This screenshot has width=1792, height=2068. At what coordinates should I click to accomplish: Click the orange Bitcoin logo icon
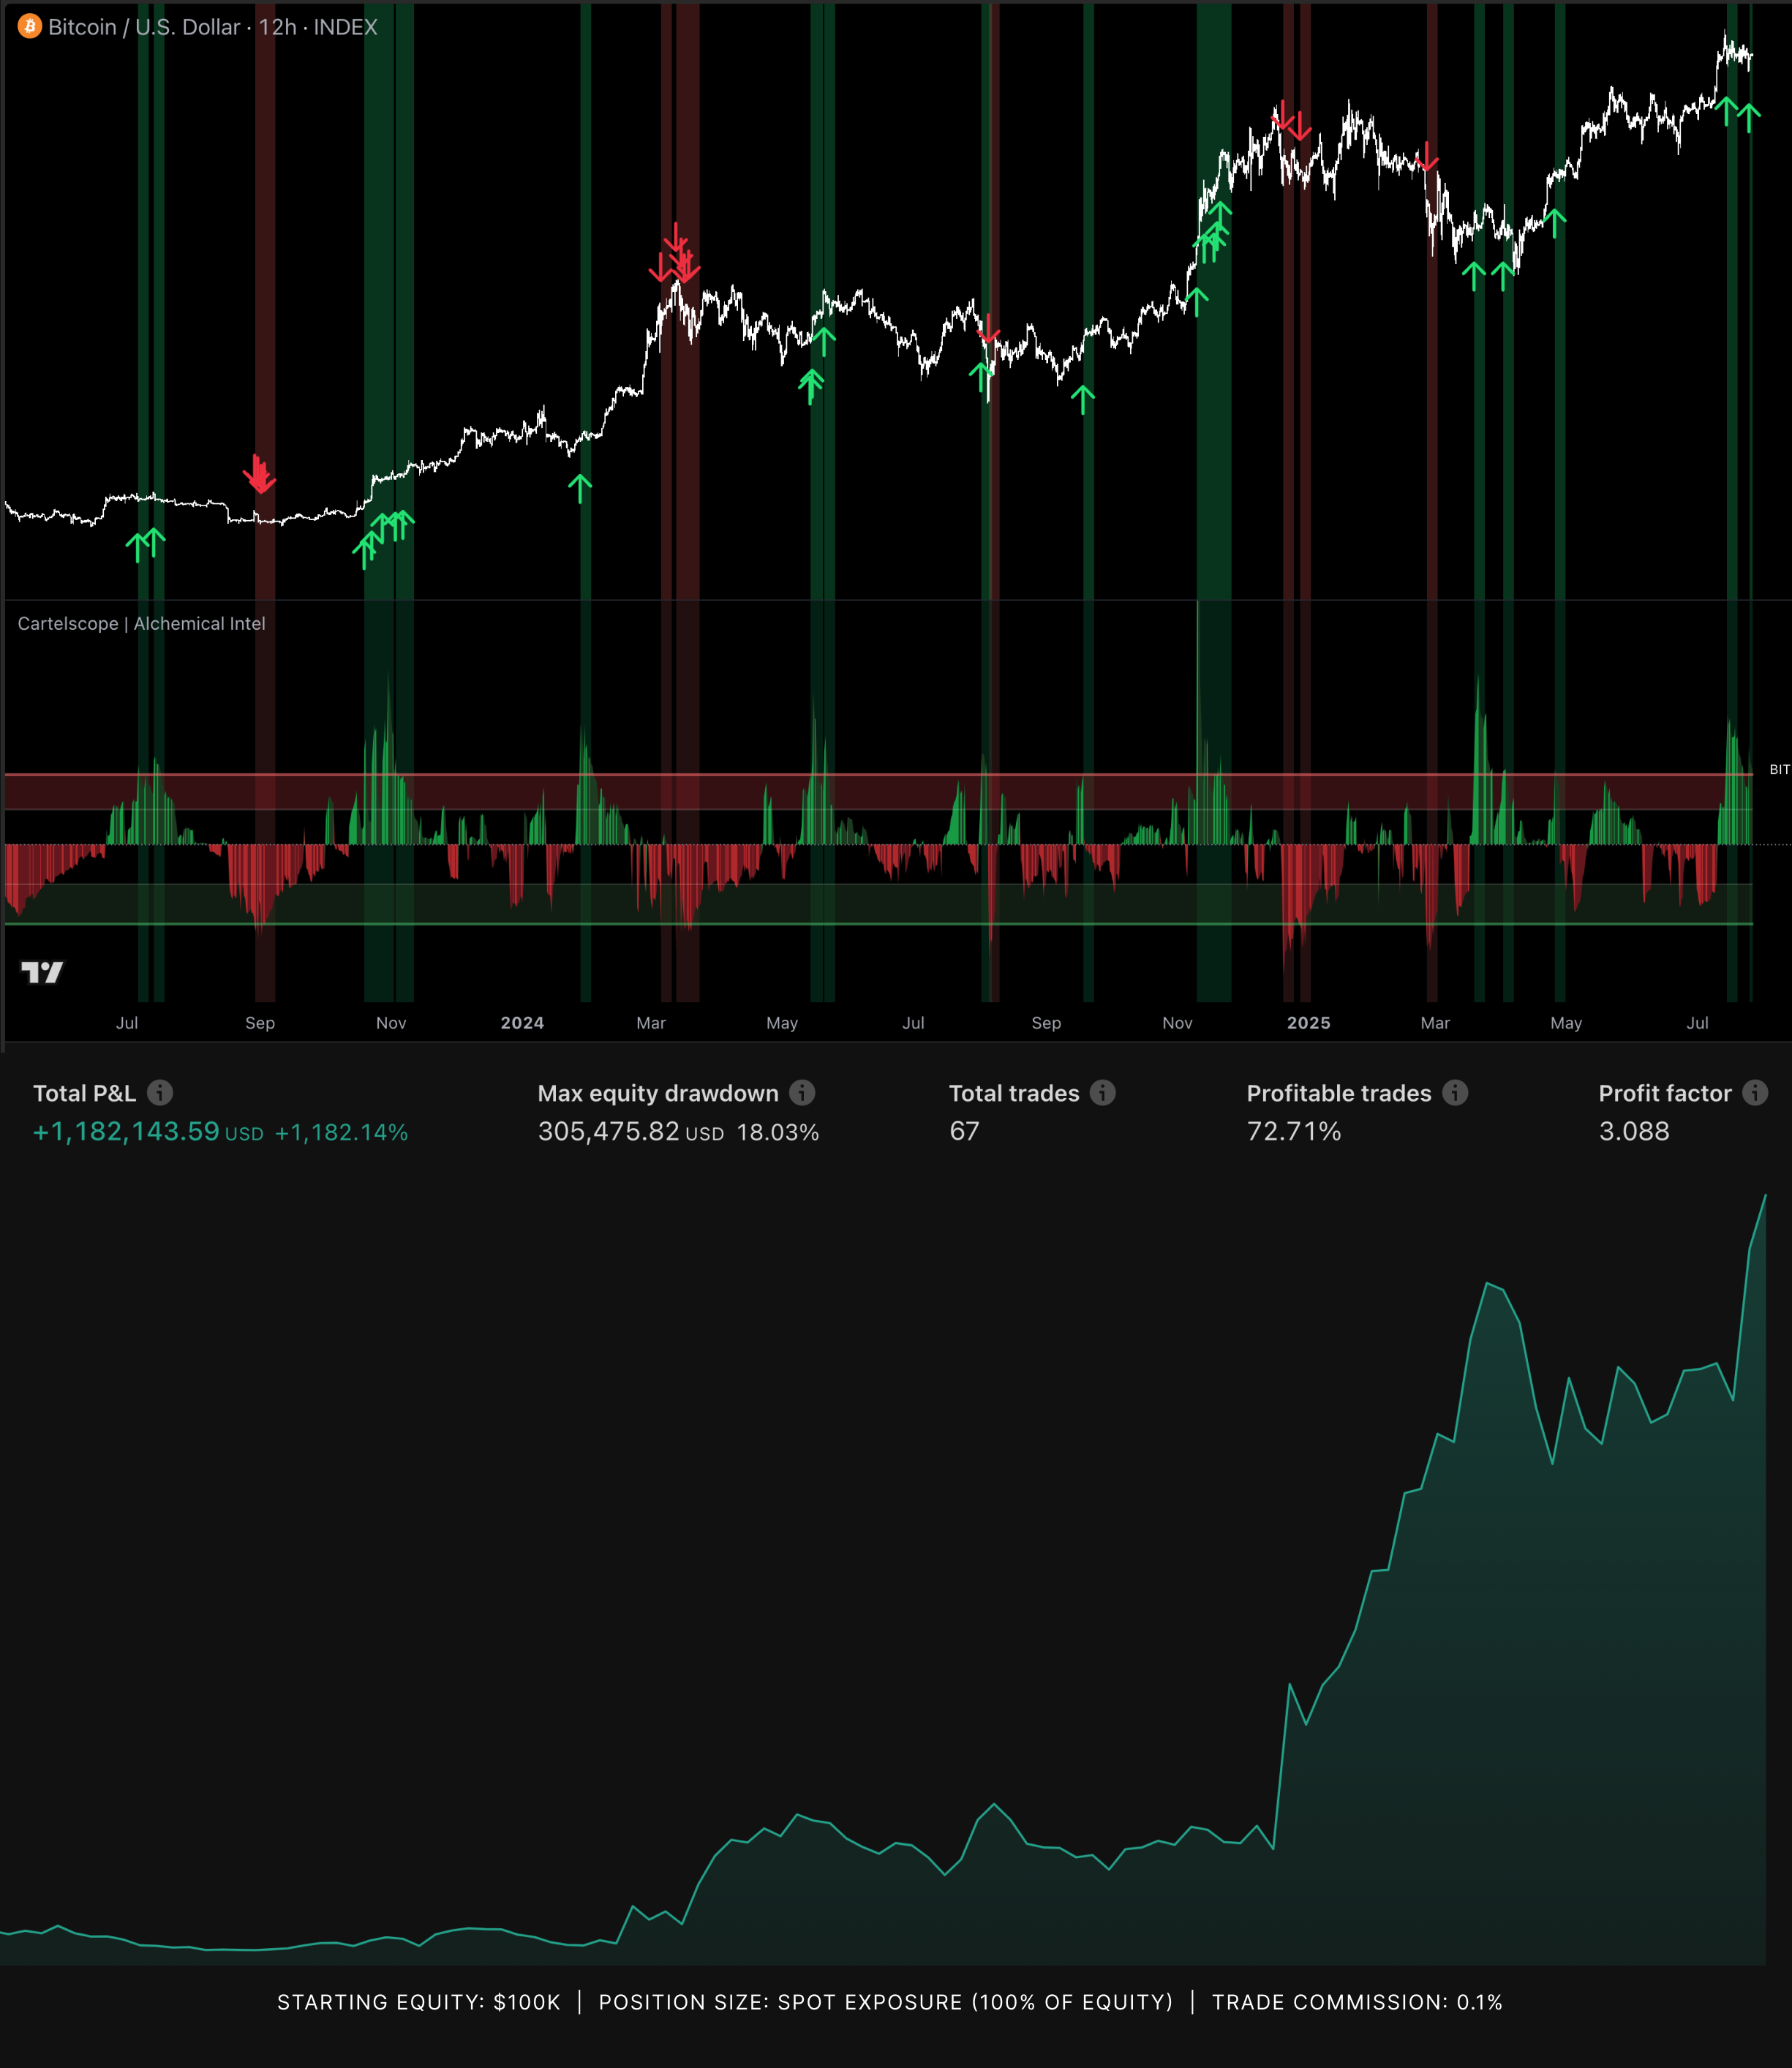[x=30, y=26]
